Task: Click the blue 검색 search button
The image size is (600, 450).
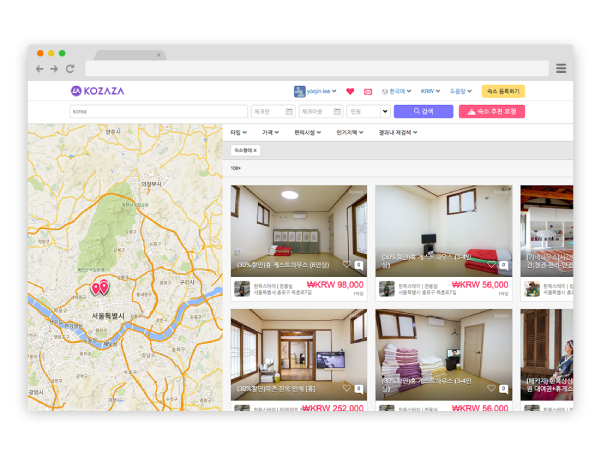Action: tap(423, 111)
